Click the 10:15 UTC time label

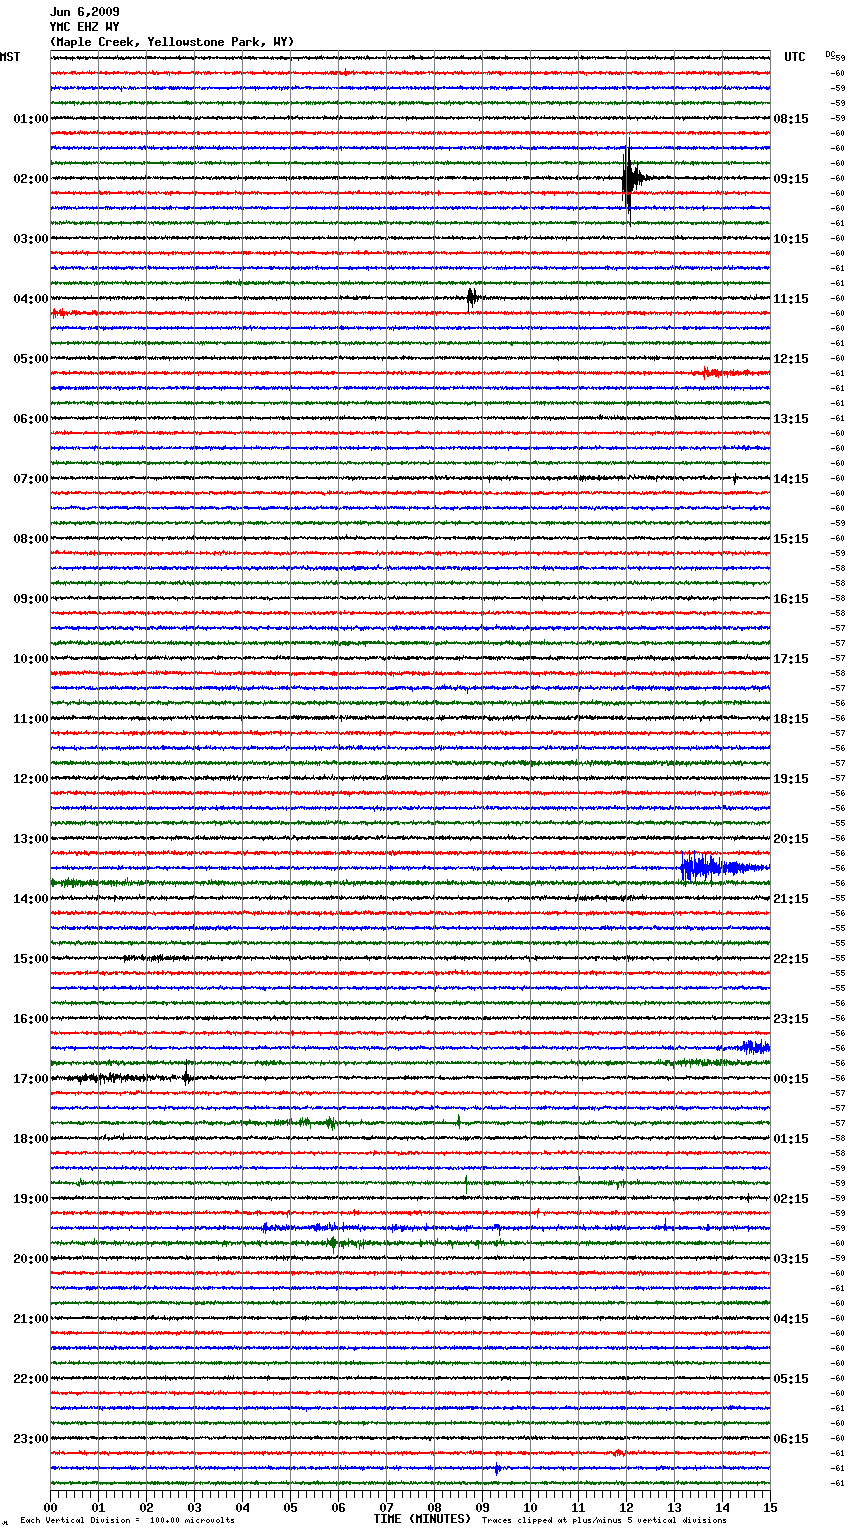click(x=791, y=239)
